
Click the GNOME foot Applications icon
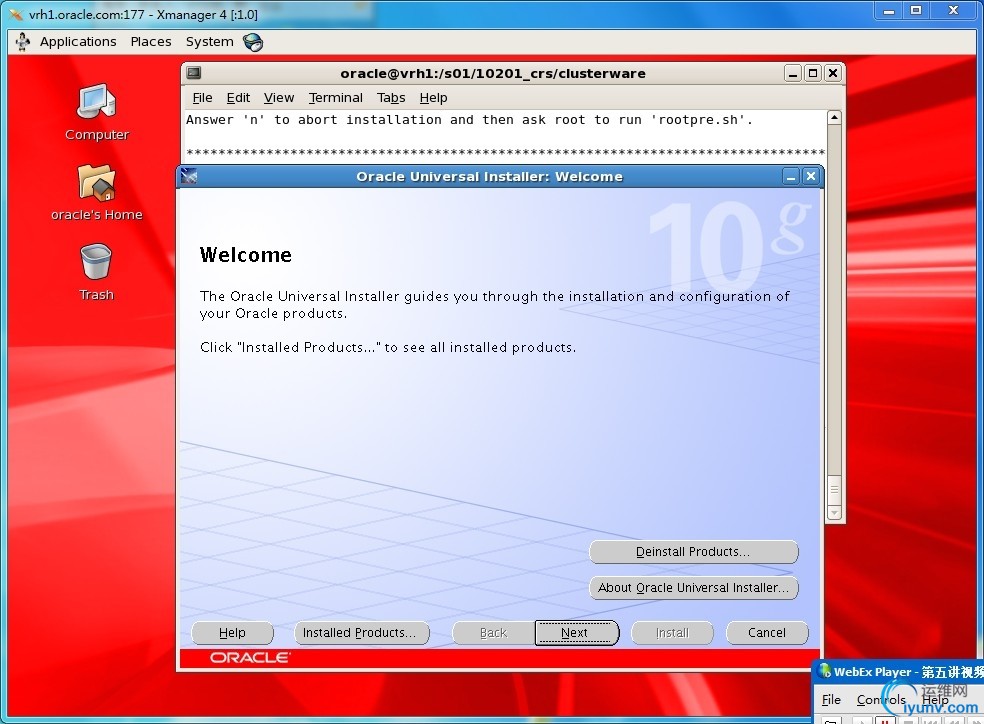23,41
